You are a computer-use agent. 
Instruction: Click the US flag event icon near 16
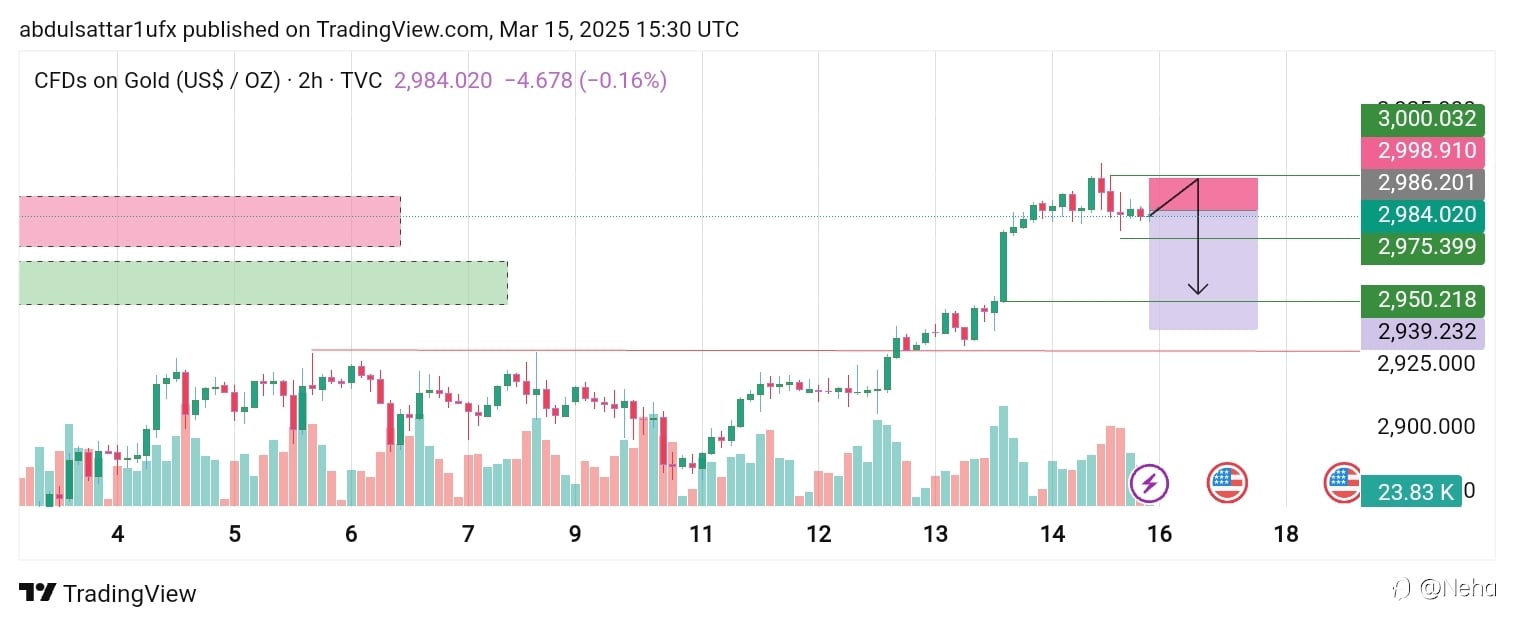pos(1226,484)
